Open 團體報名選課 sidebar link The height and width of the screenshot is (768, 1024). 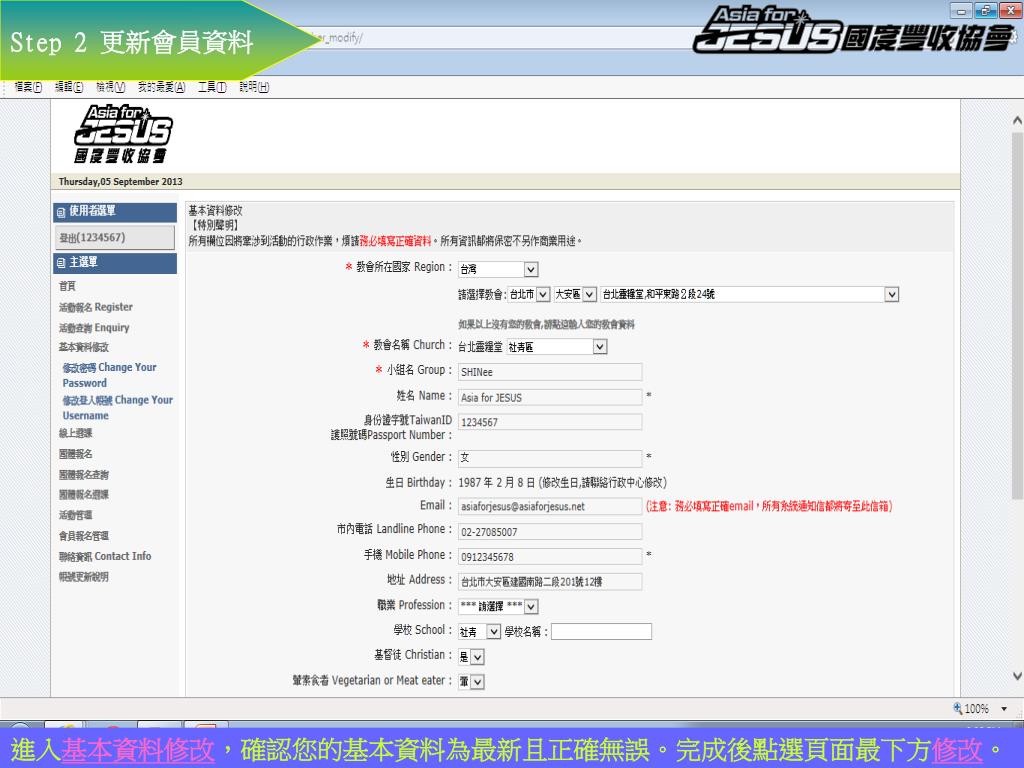(x=84, y=494)
